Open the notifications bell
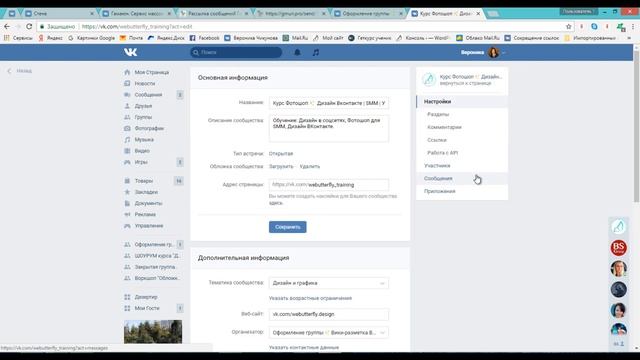Screen dimensions: 640x360 pyautogui.click(x=298, y=52)
